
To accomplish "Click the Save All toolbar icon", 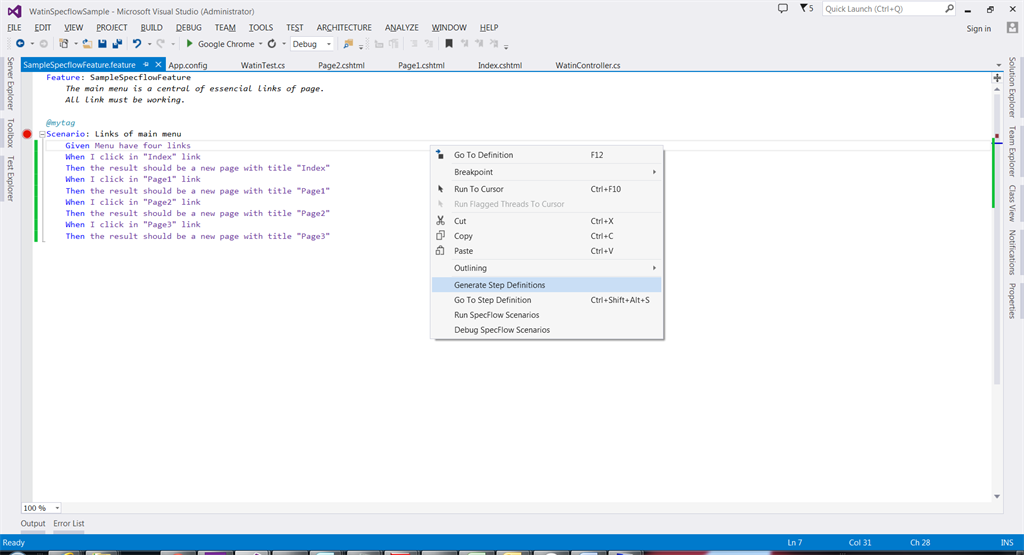I will (117, 44).
